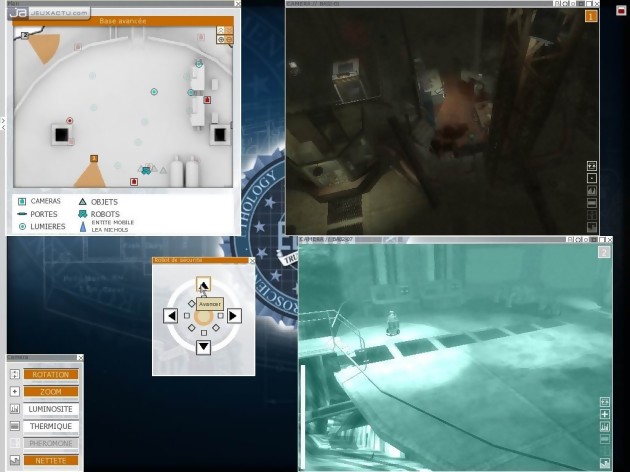Click teal light marker in map center

[154, 92]
